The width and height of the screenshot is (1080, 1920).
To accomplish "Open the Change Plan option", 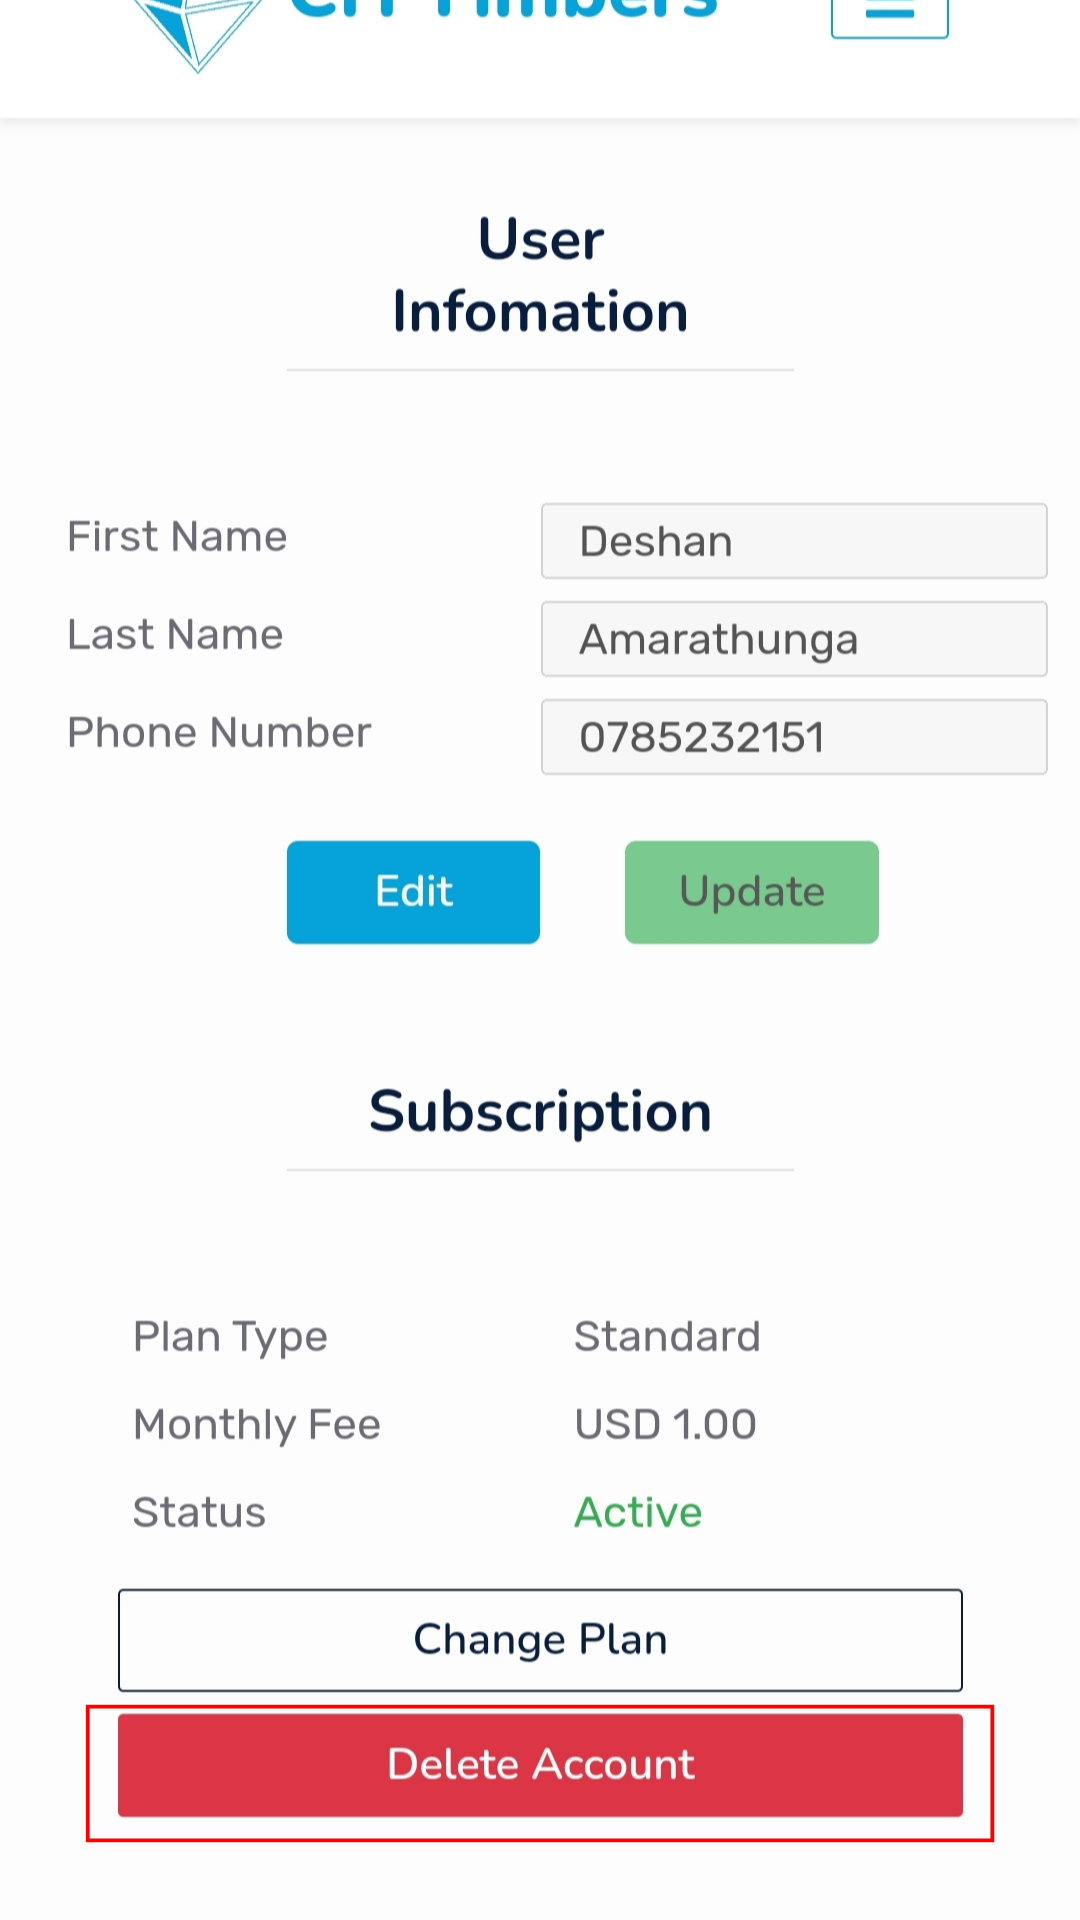I will point(540,1640).
